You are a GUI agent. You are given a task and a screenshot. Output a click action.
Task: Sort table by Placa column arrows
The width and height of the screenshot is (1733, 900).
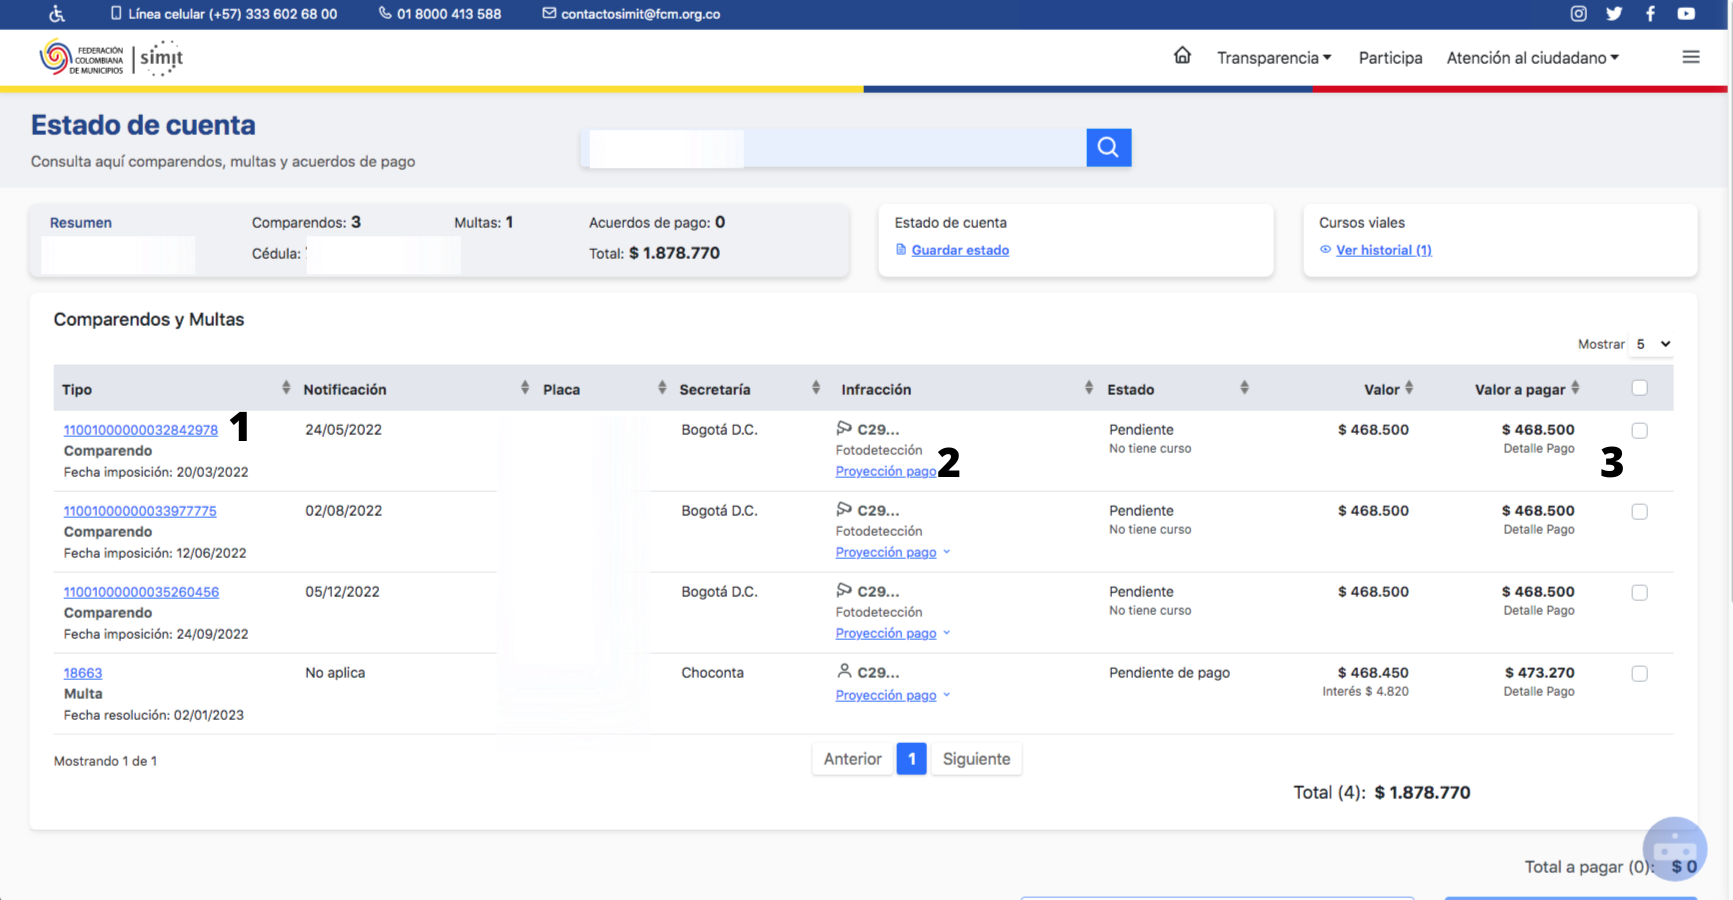coord(662,388)
